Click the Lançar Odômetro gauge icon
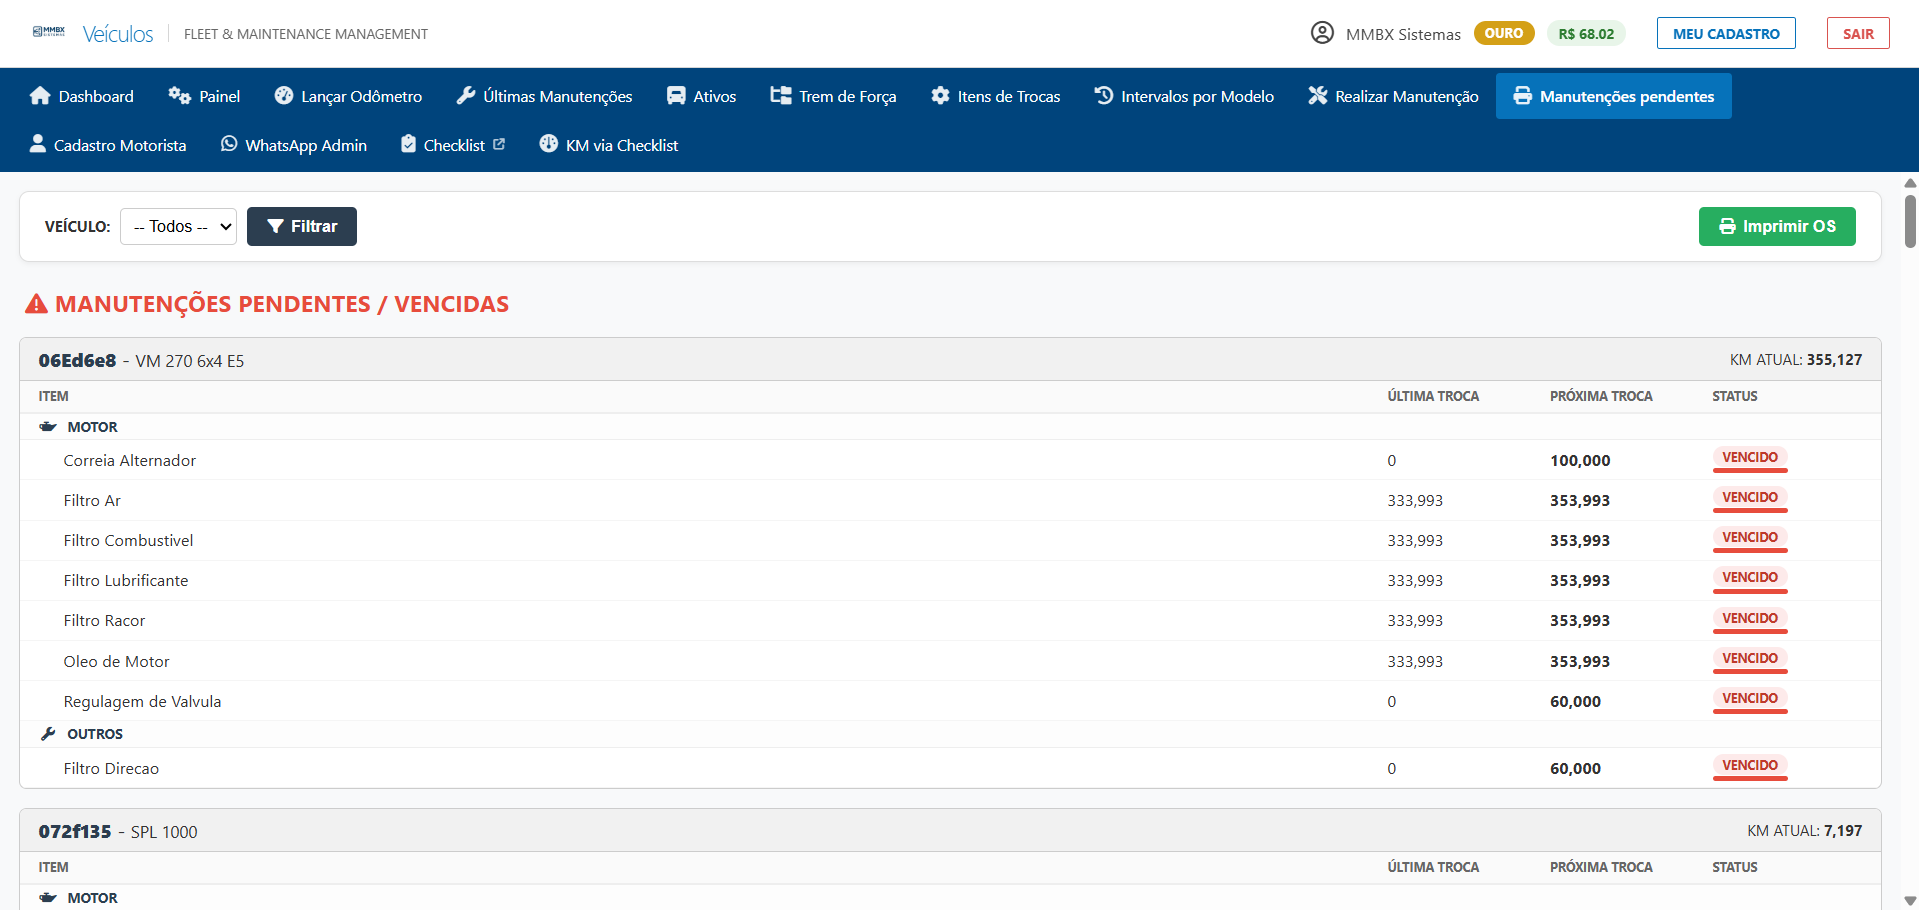Image resolution: width=1919 pixels, height=910 pixels. (x=284, y=96)
